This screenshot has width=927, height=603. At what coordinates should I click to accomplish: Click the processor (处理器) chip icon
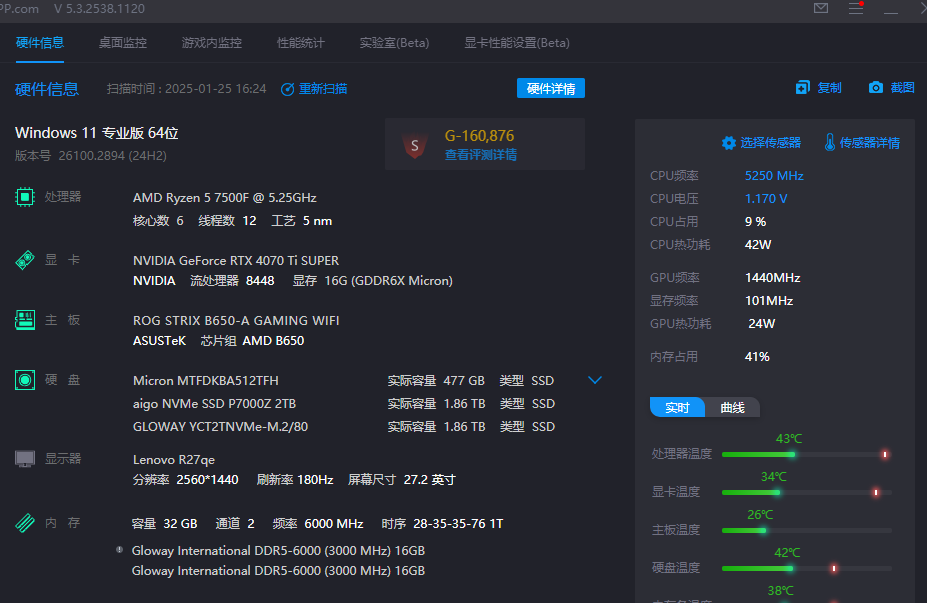click(25, 197)
